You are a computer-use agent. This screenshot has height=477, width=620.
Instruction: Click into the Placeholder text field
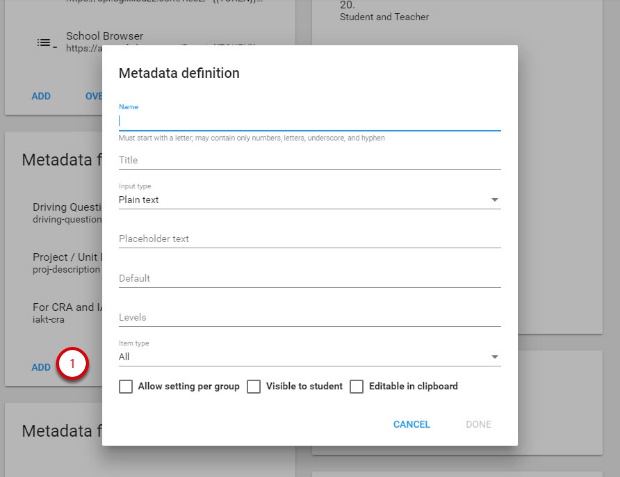point(309,239)
